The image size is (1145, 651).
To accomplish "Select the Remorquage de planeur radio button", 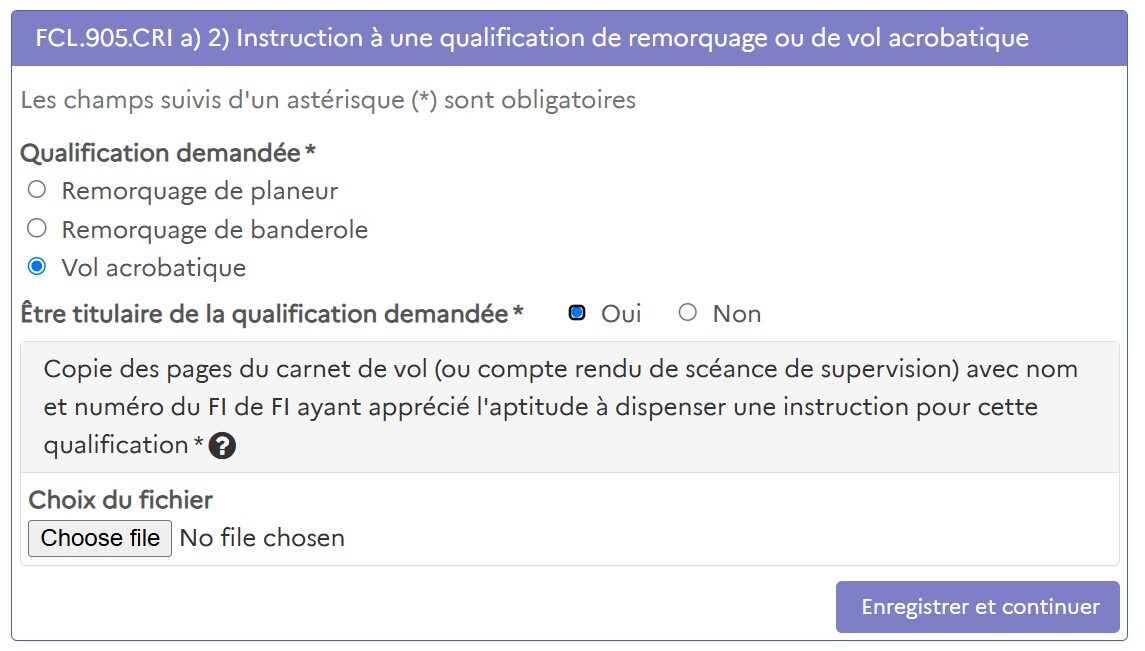I will [37, 190].
